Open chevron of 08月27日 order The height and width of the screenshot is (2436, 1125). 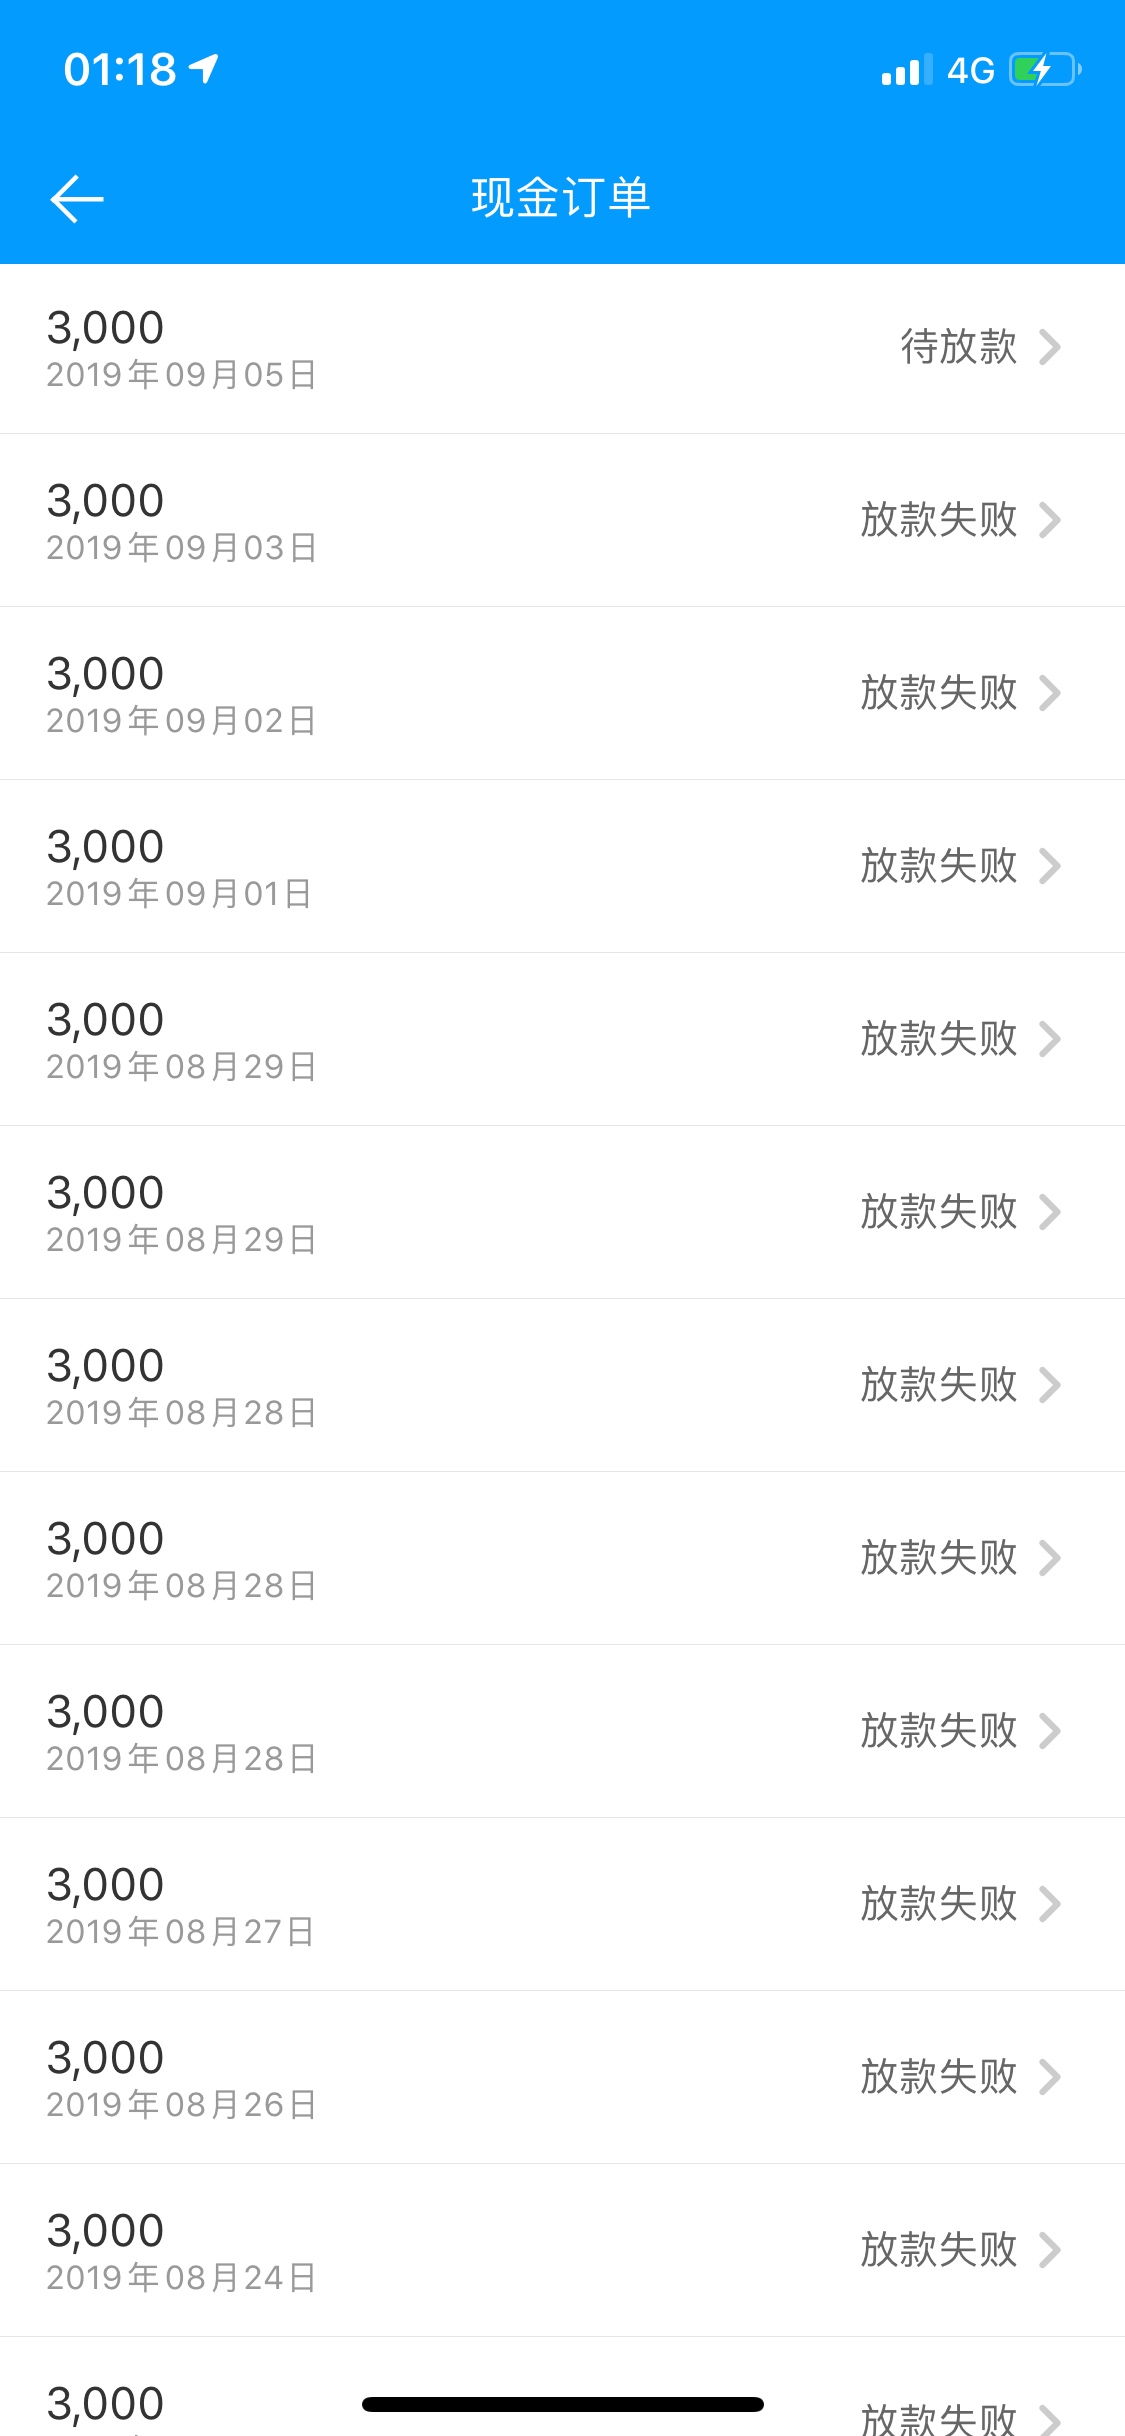1049,1904
